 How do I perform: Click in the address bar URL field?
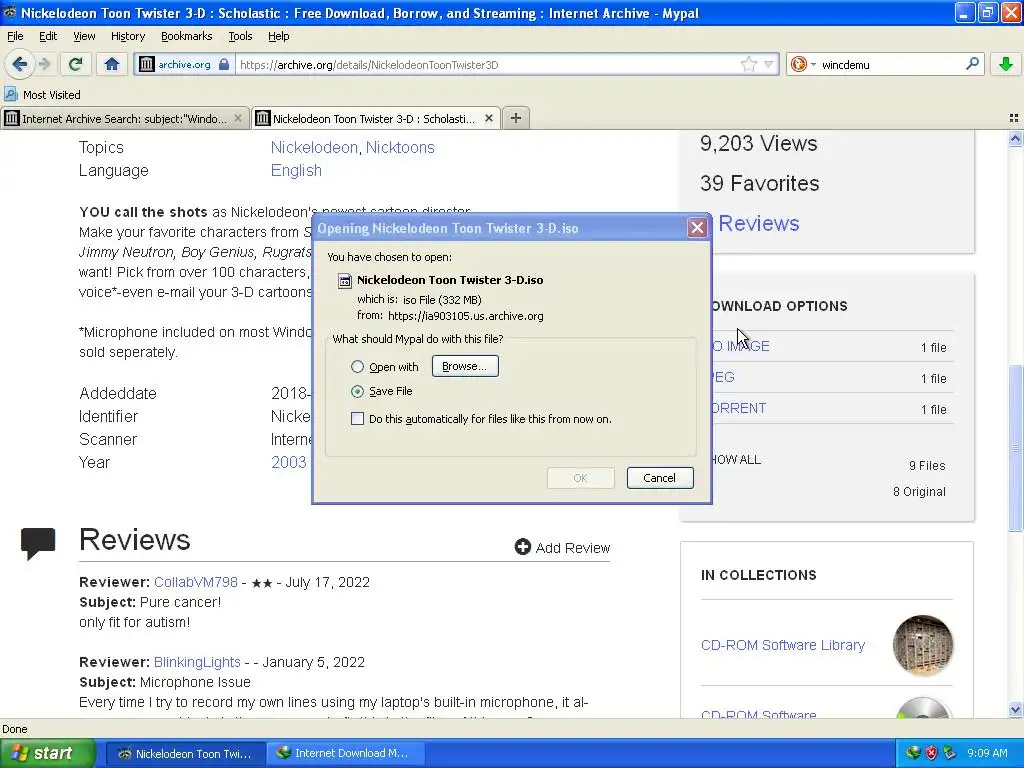click(487, 65)
